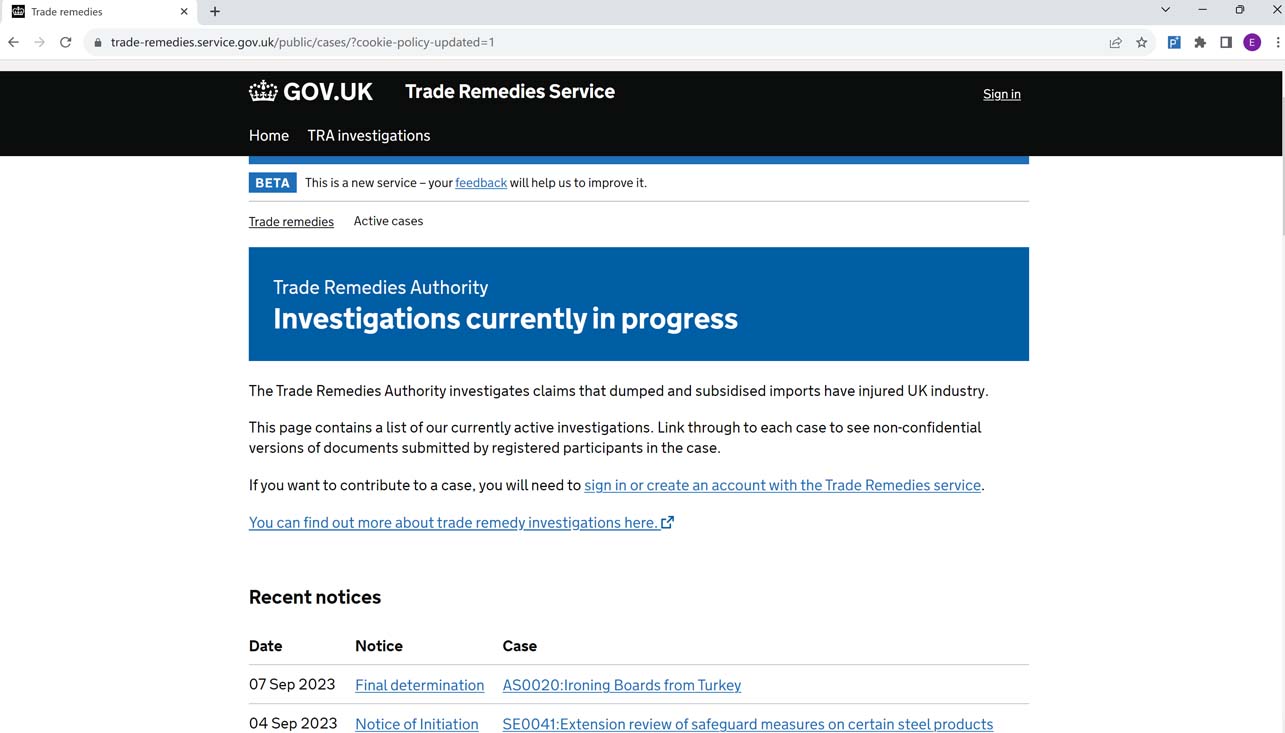Open the Extensions puzzle icon
Screen dimensions: 1285x733
click(1200, 42)
